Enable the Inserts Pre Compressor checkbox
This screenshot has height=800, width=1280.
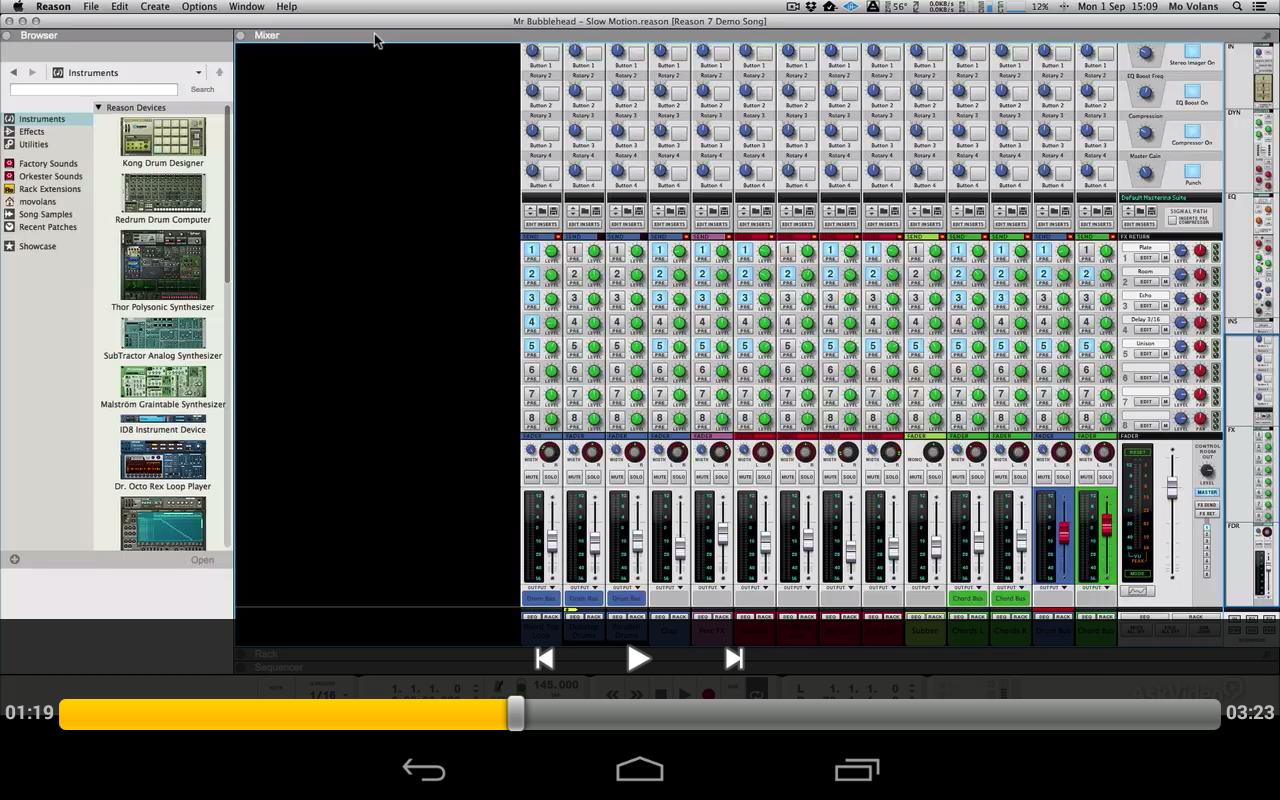pos(1173,220)
